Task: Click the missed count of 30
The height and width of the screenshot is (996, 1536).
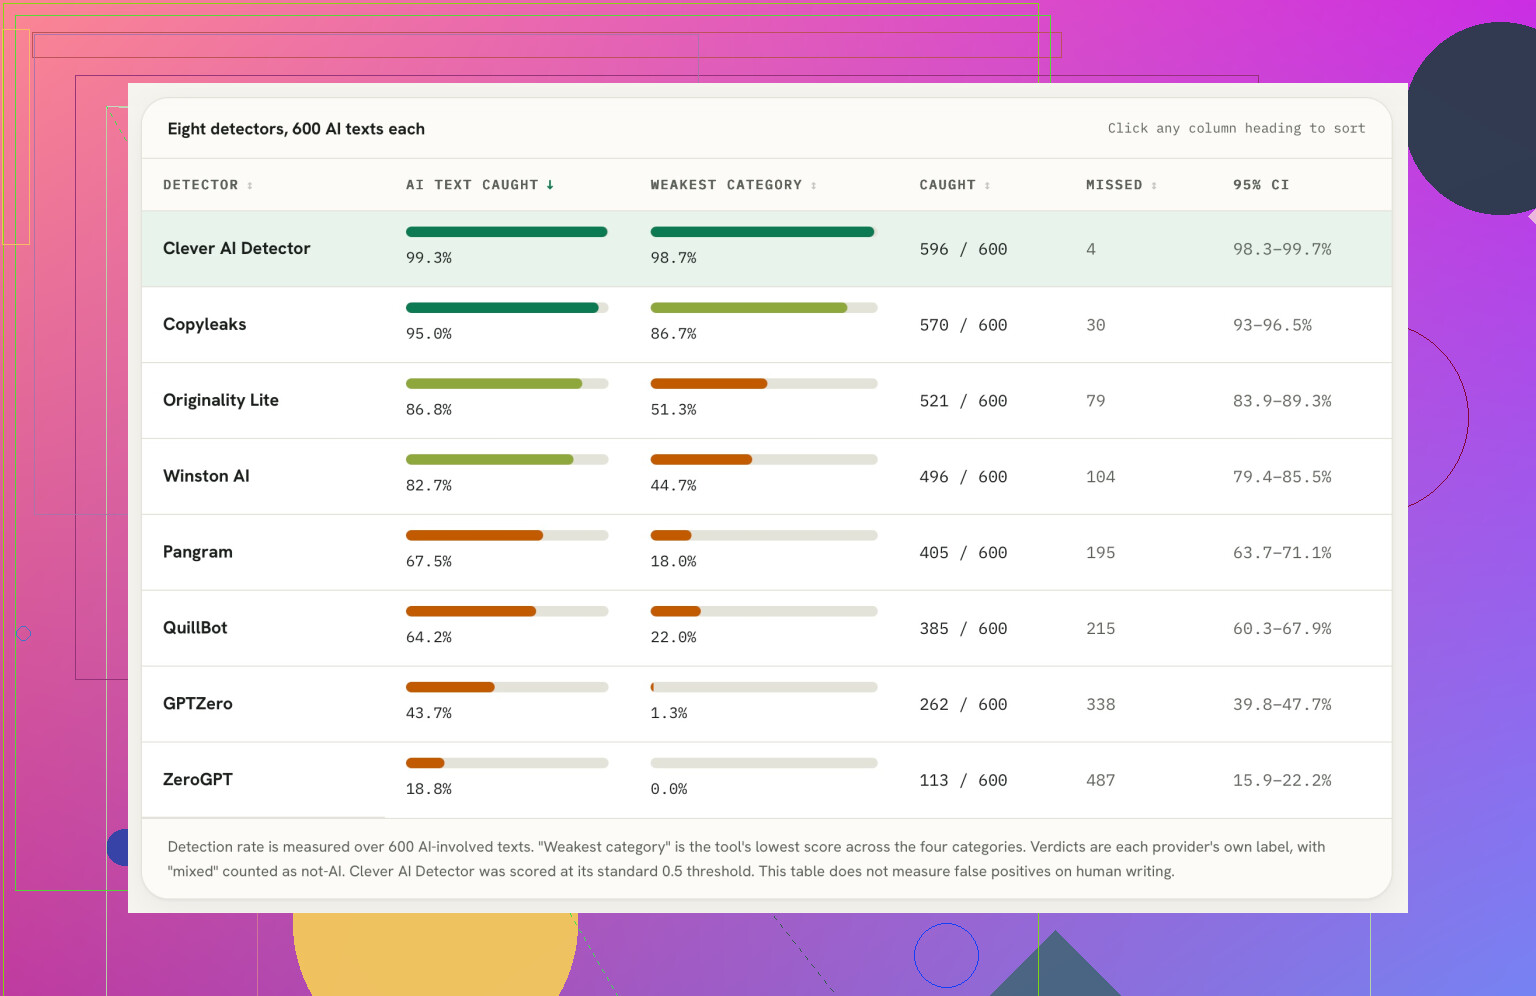Action: coord(1096,325)
